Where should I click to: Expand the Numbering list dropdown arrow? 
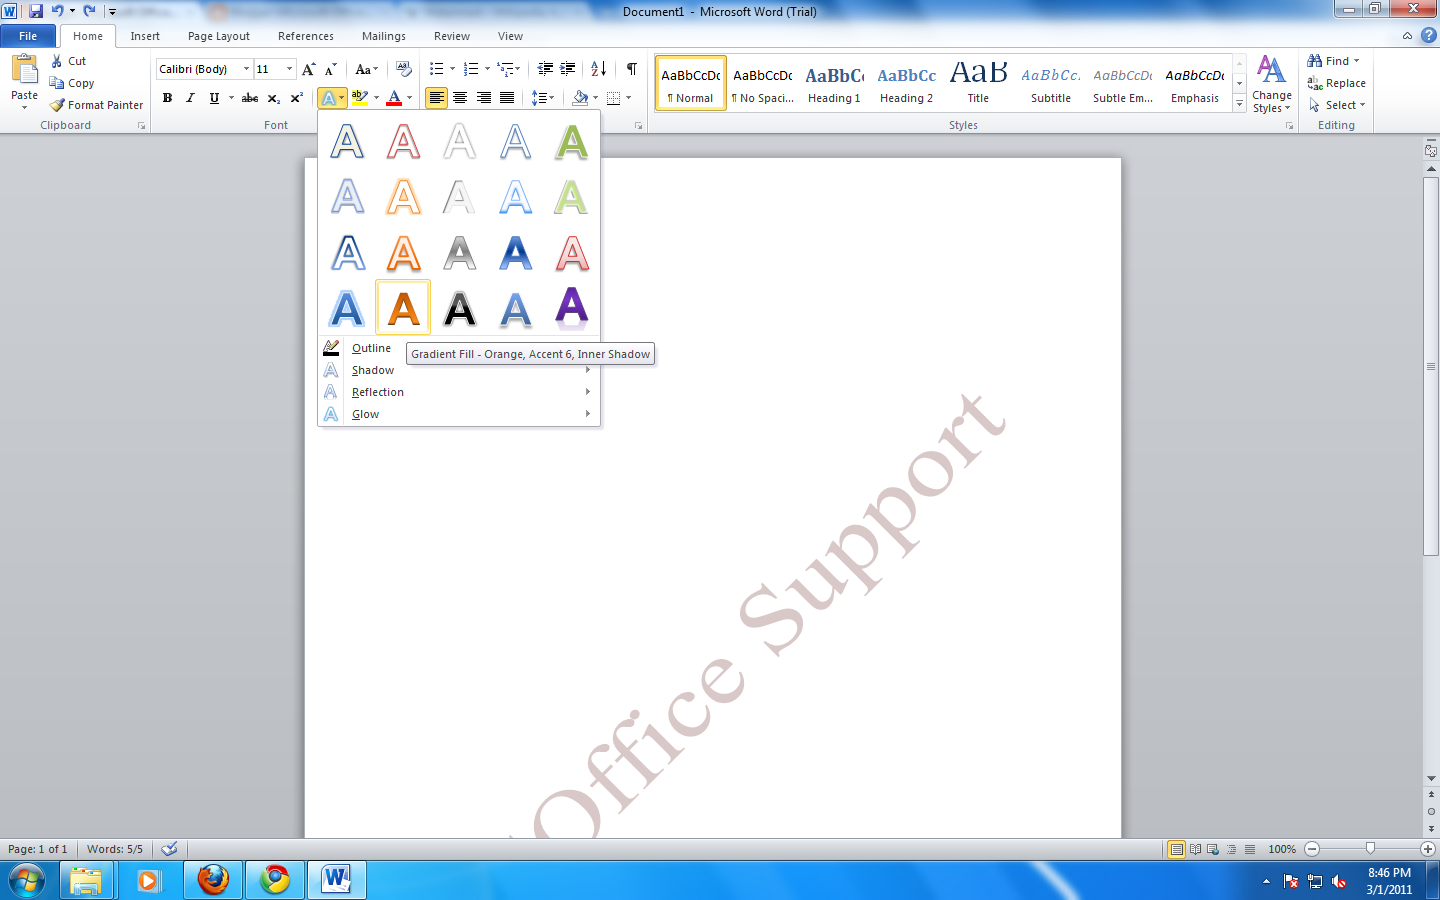click(487, 69)
